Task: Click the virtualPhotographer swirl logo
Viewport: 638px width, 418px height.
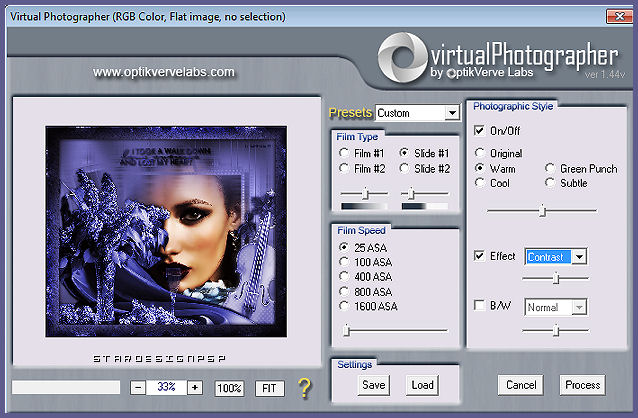Action: tap(402, 57)
